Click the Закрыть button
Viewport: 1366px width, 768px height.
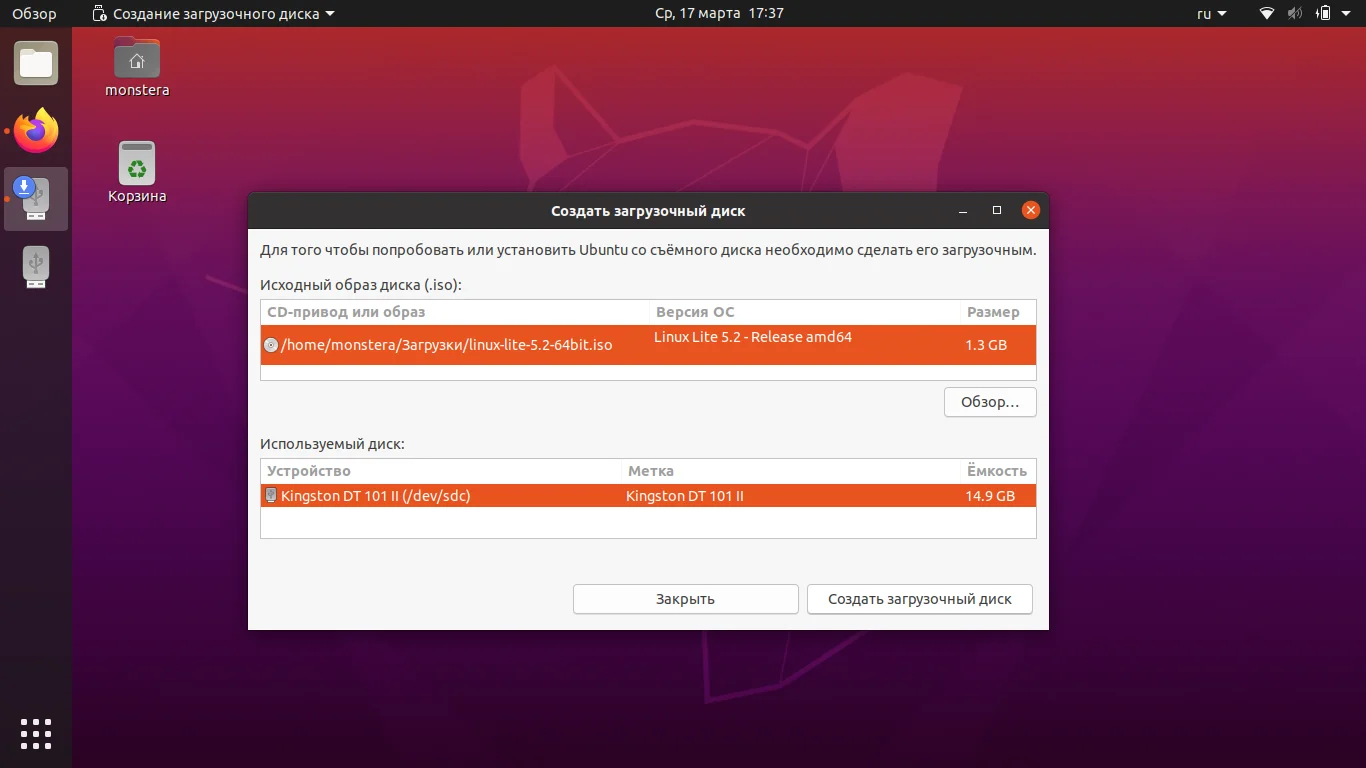(685, 599)
